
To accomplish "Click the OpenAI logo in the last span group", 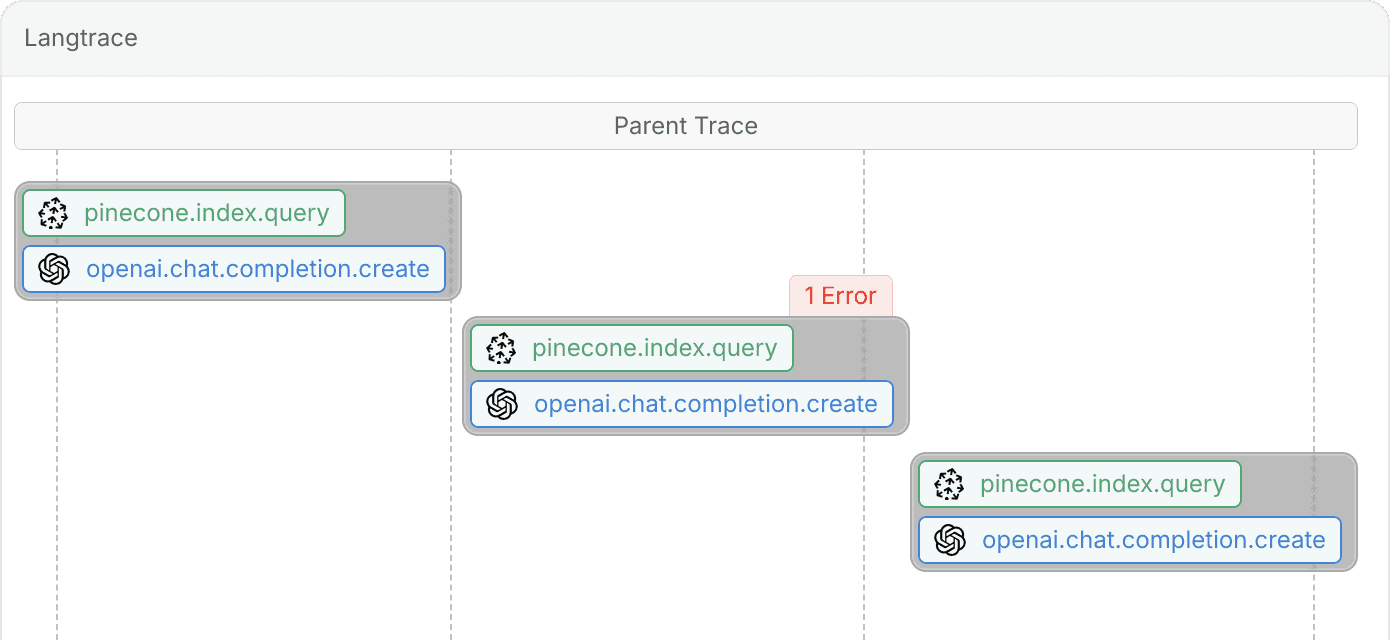I will pos(950,540).
